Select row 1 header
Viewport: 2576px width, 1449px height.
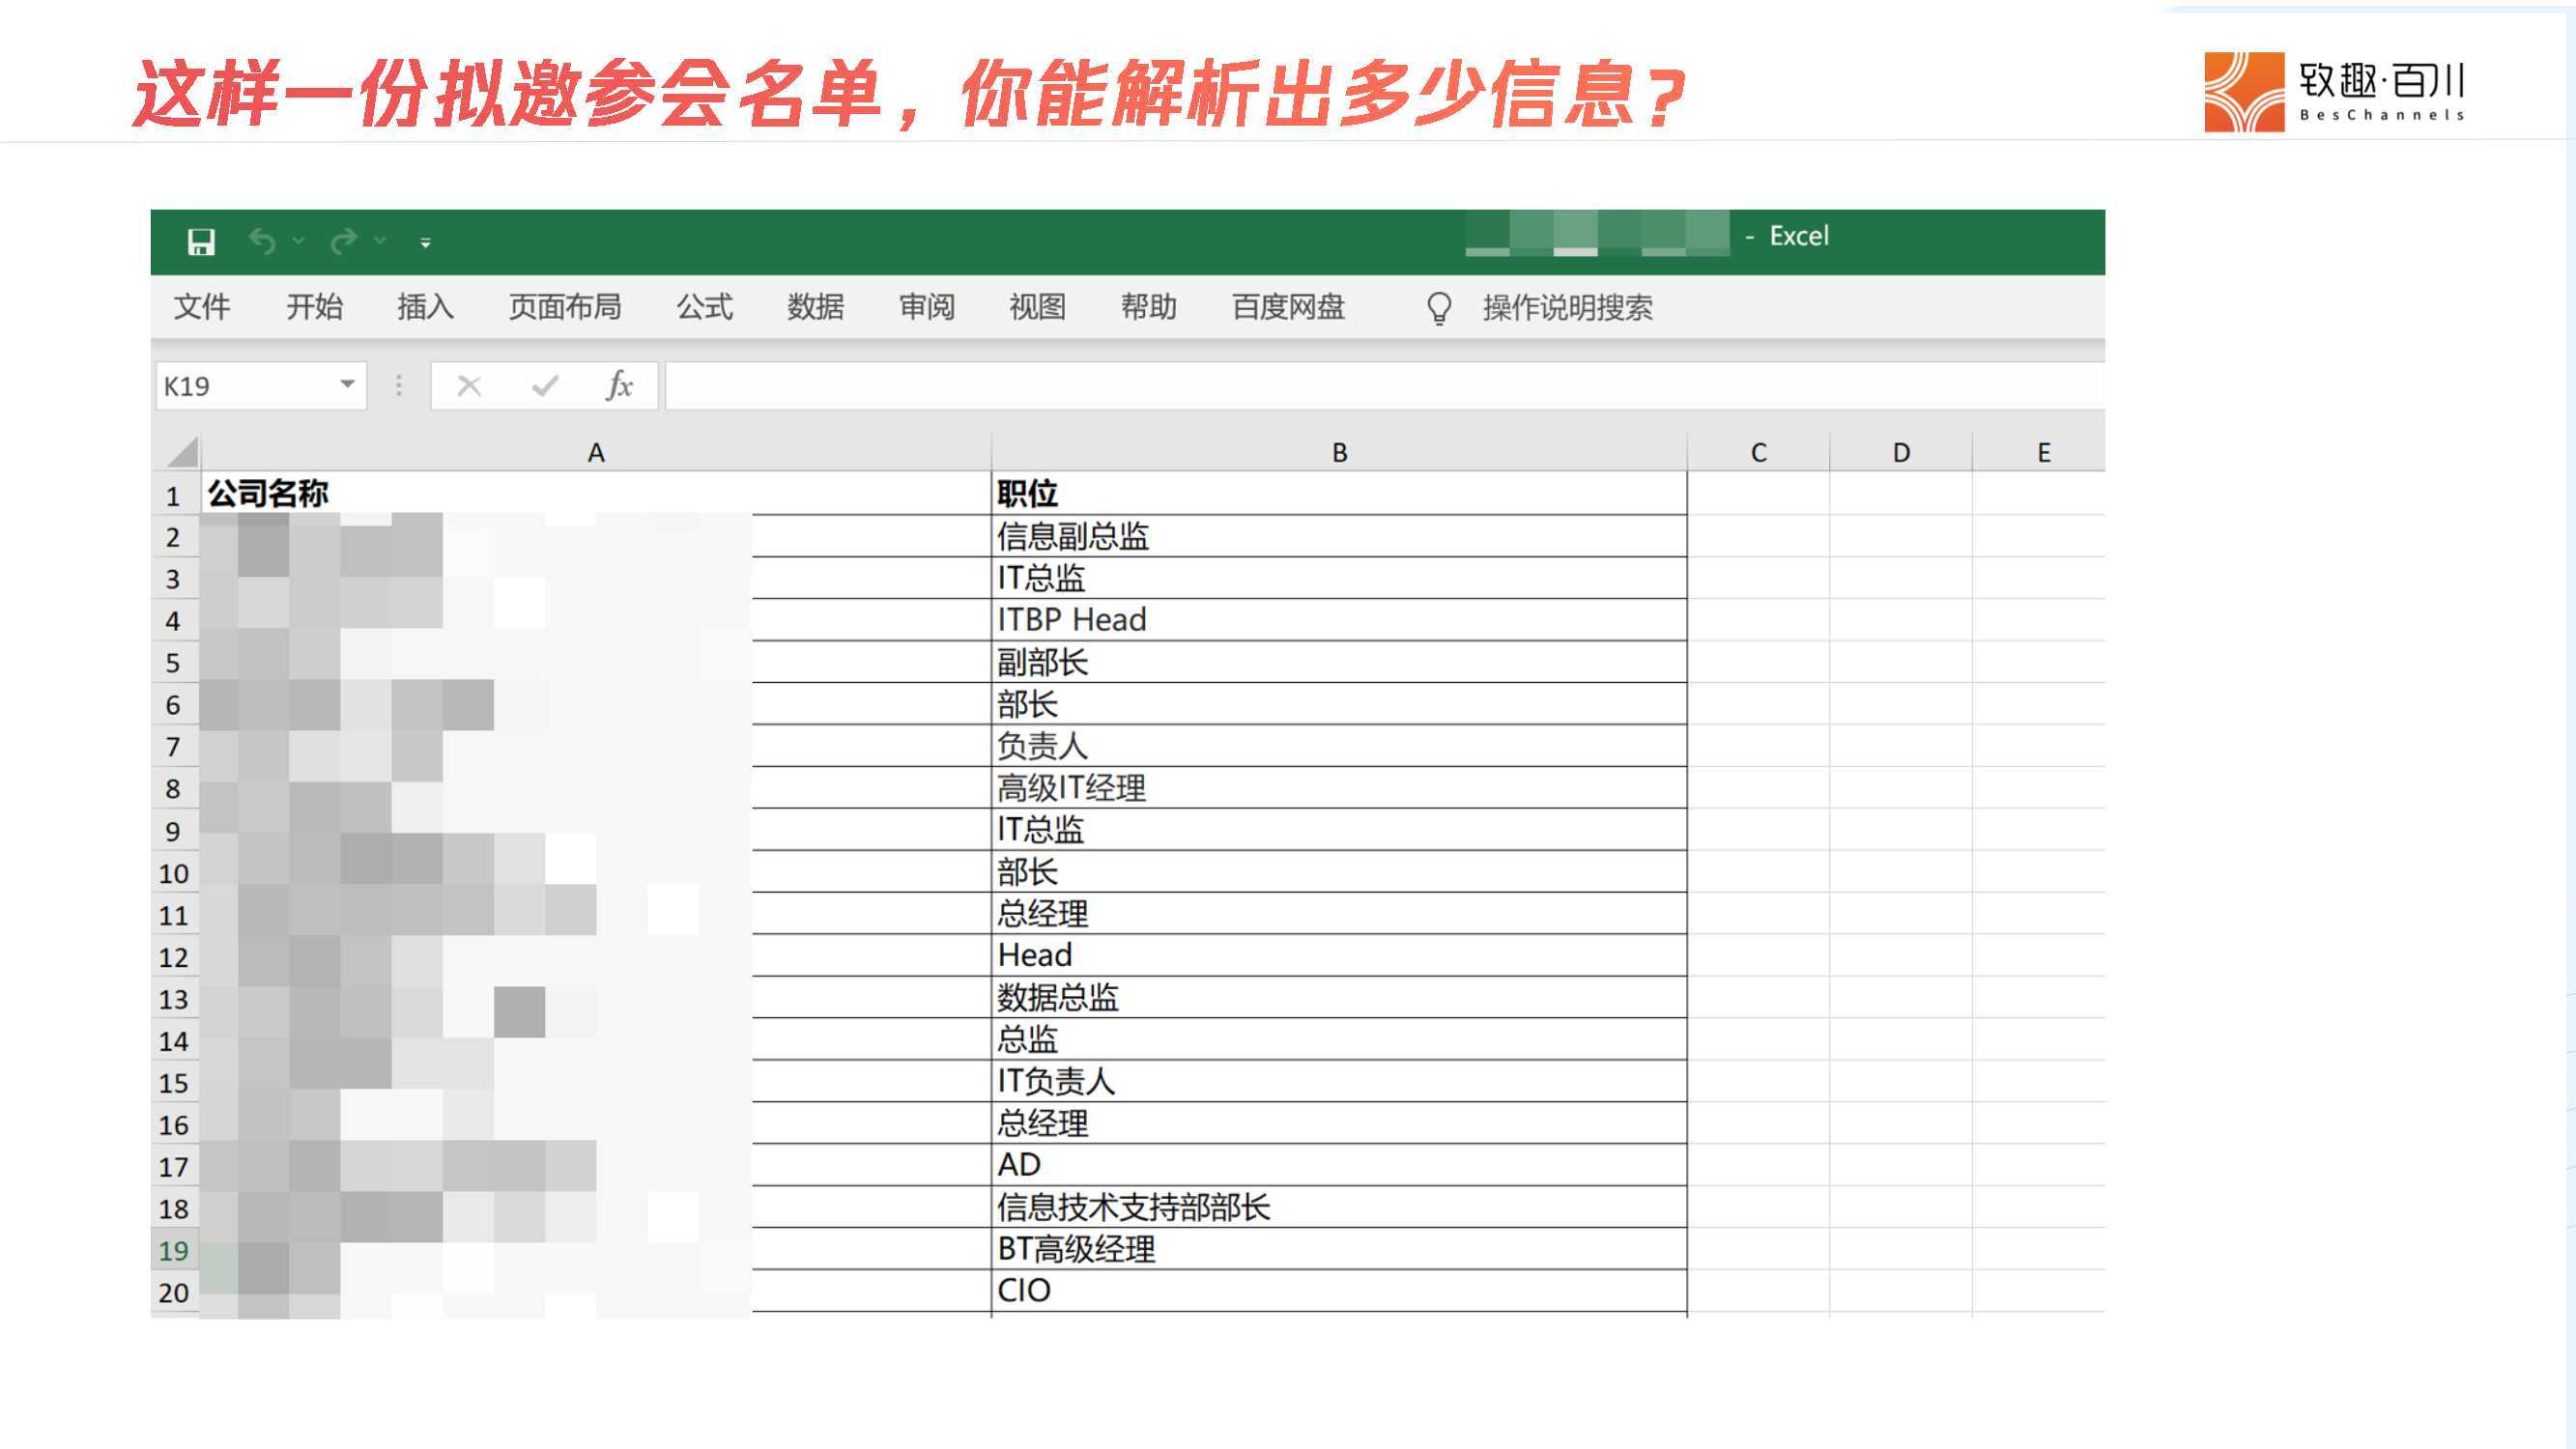click(174, 495)
